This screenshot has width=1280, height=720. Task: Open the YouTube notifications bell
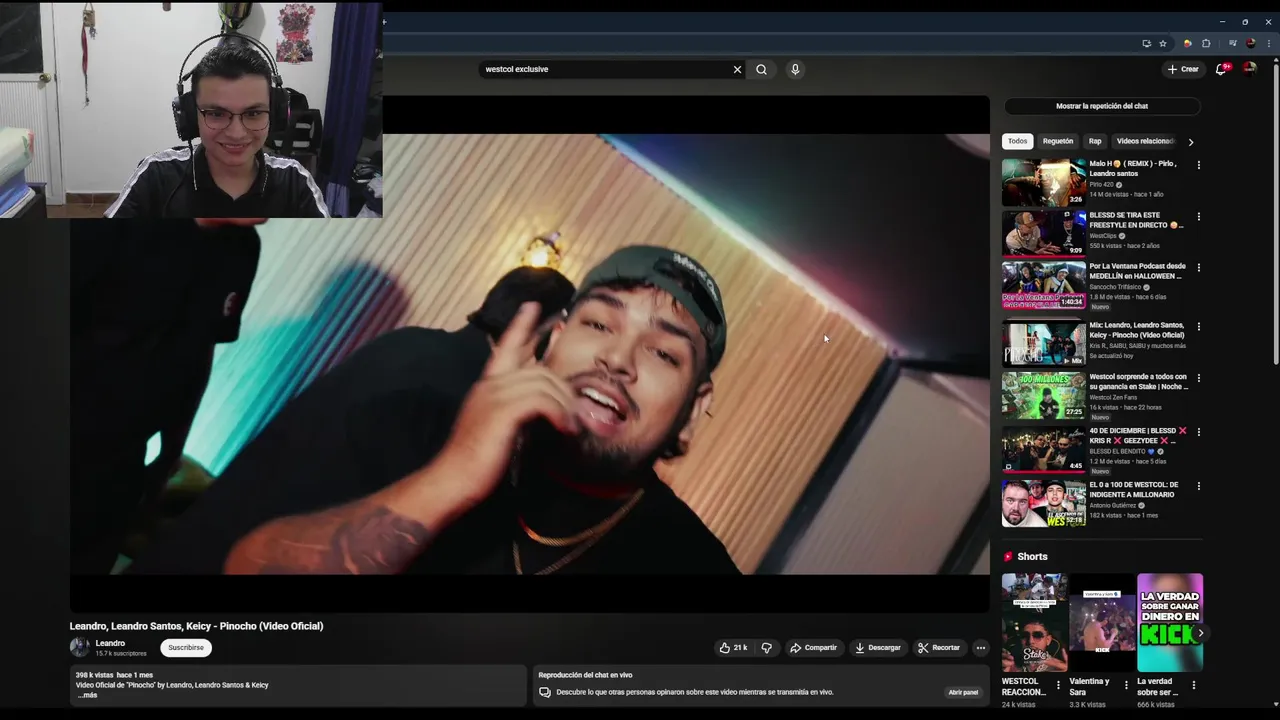click(x=1221, y=69)
